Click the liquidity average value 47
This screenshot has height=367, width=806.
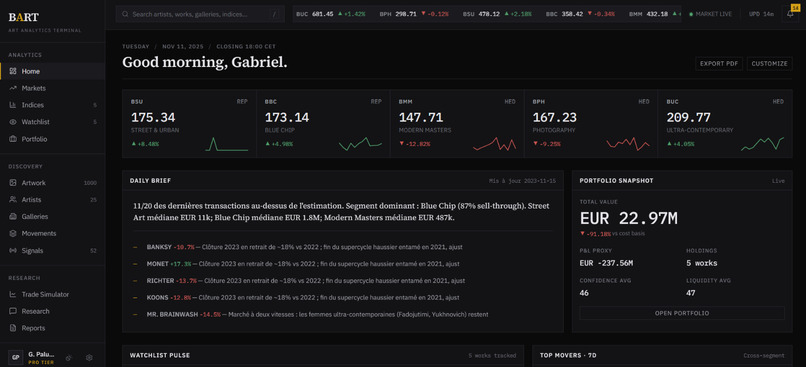click(x=691, y=293)
